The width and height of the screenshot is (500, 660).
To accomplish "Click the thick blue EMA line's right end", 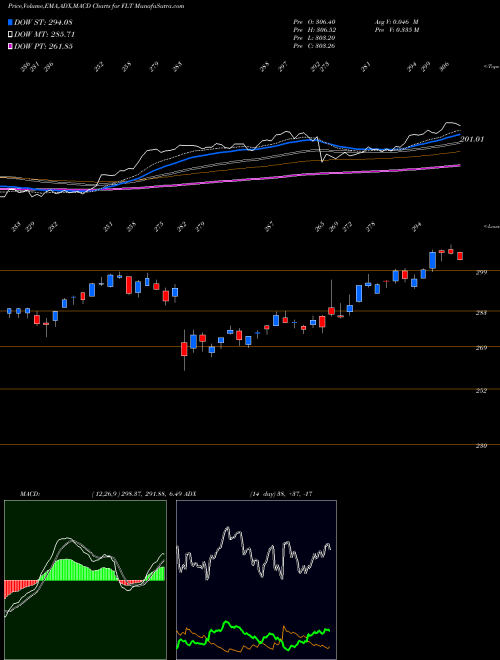I will [459, 135].
